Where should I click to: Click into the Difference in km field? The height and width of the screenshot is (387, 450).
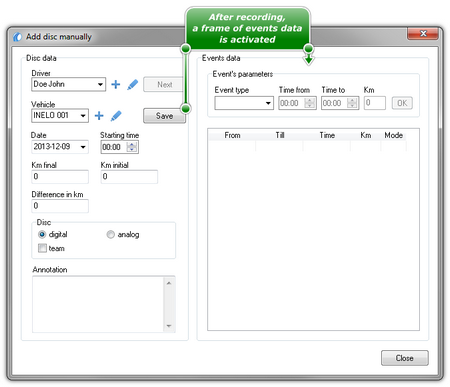[x=60, y=206]
